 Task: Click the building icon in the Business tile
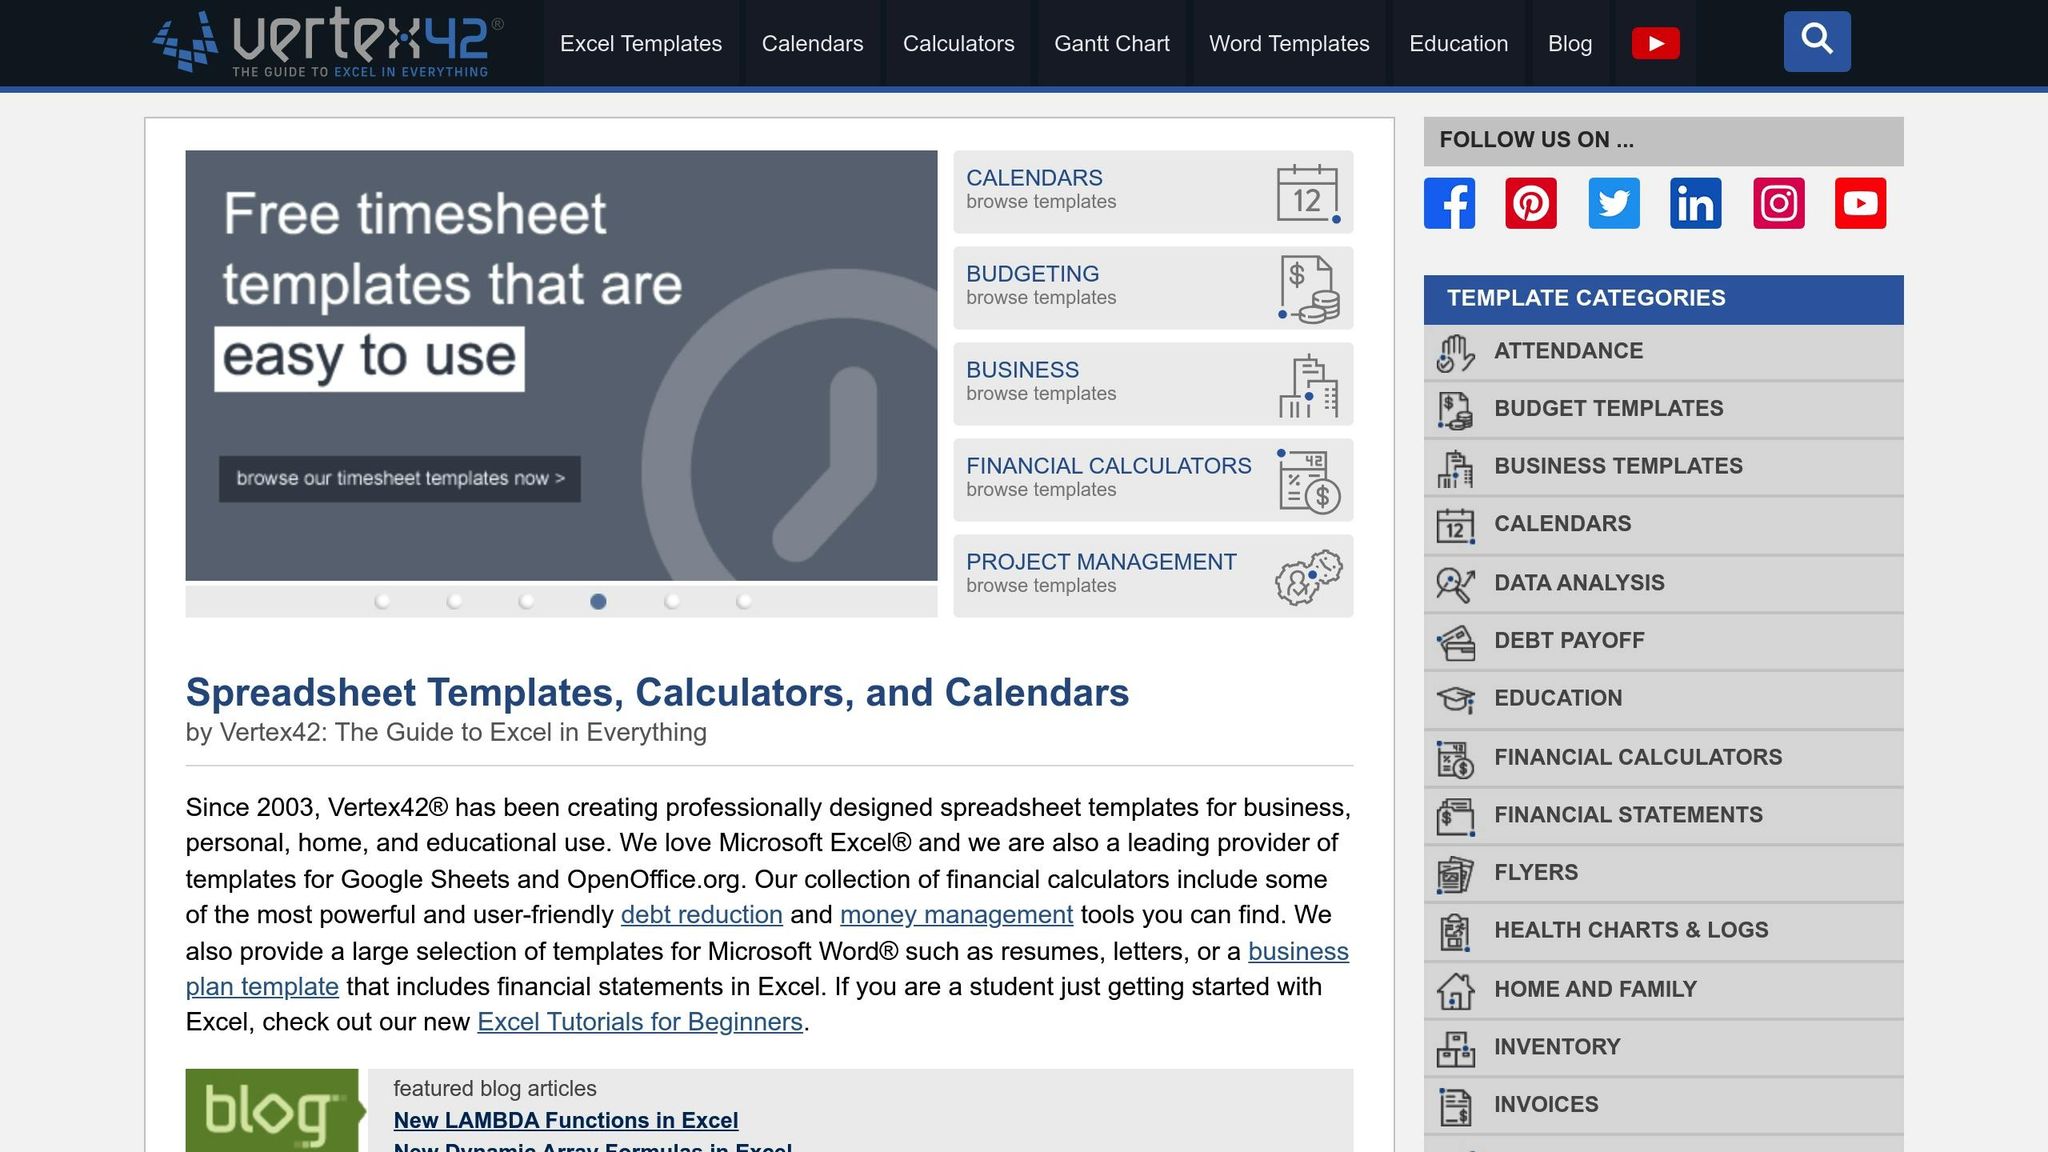tap(1308, 385)
